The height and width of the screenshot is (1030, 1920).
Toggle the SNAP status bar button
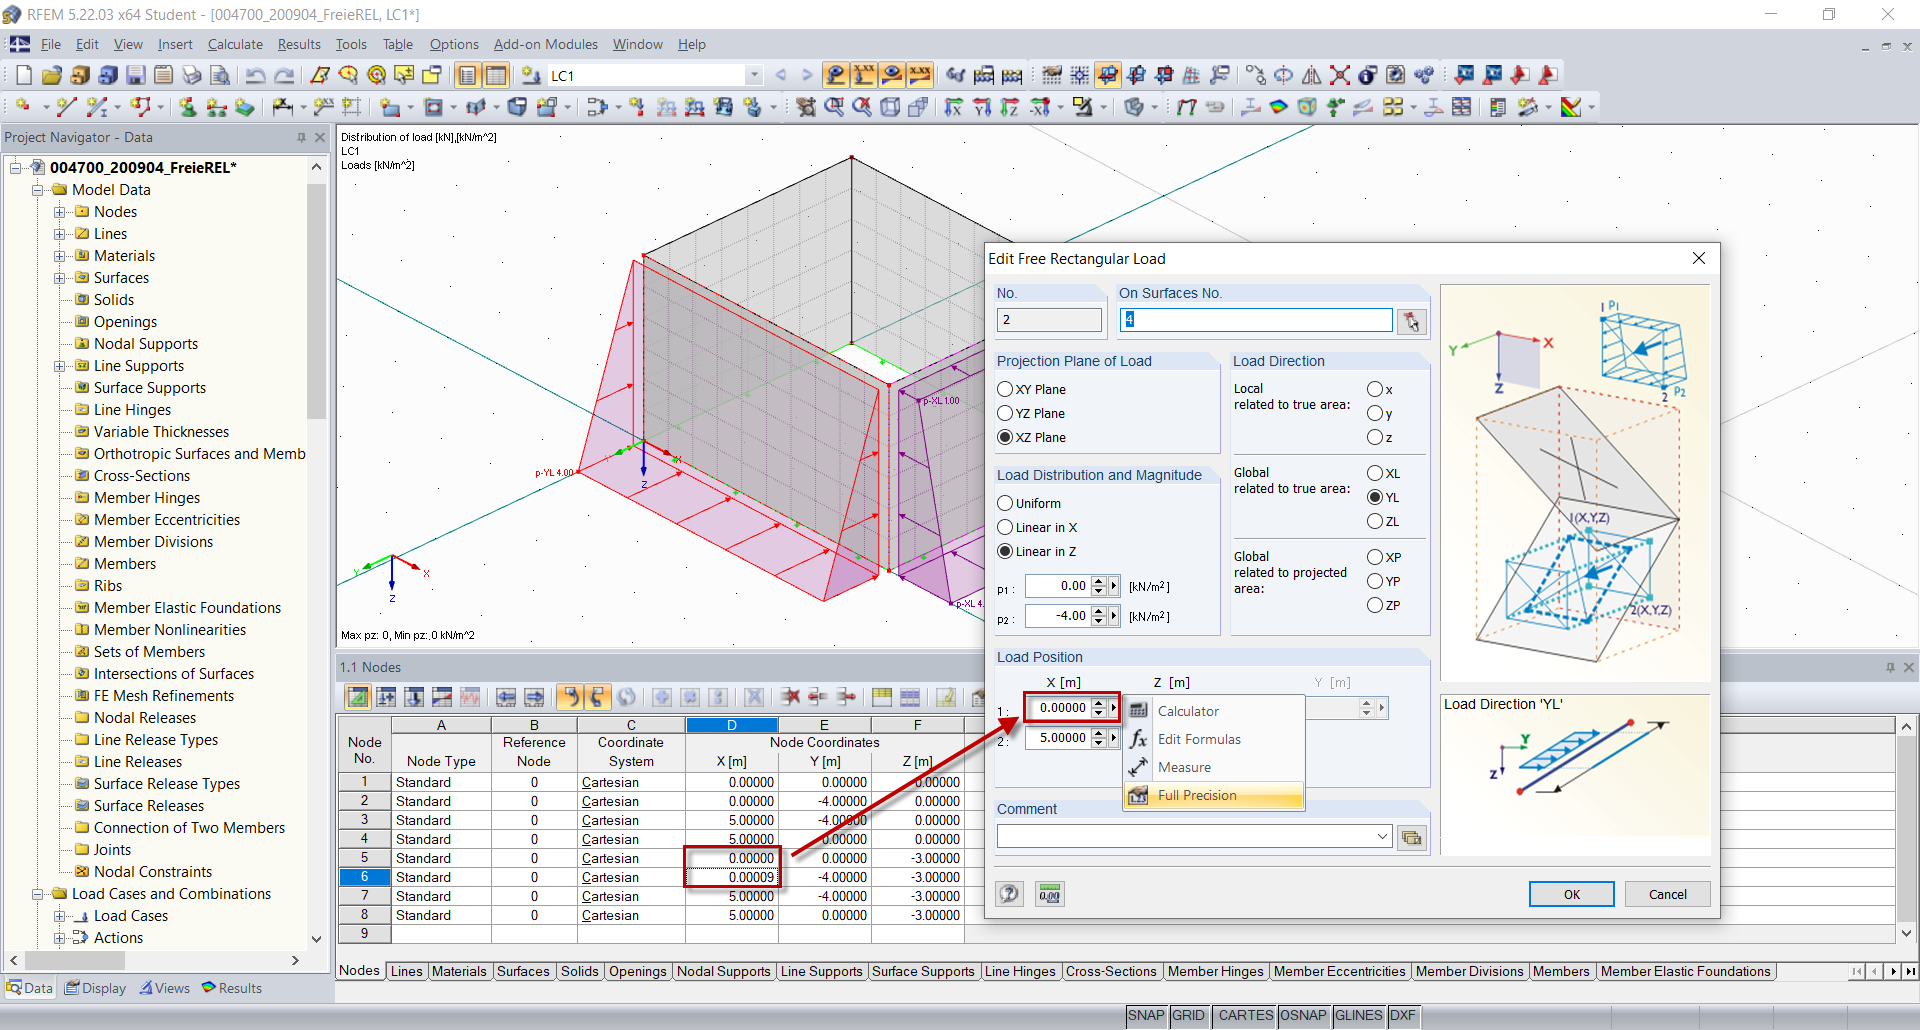coord(1146,1015)
